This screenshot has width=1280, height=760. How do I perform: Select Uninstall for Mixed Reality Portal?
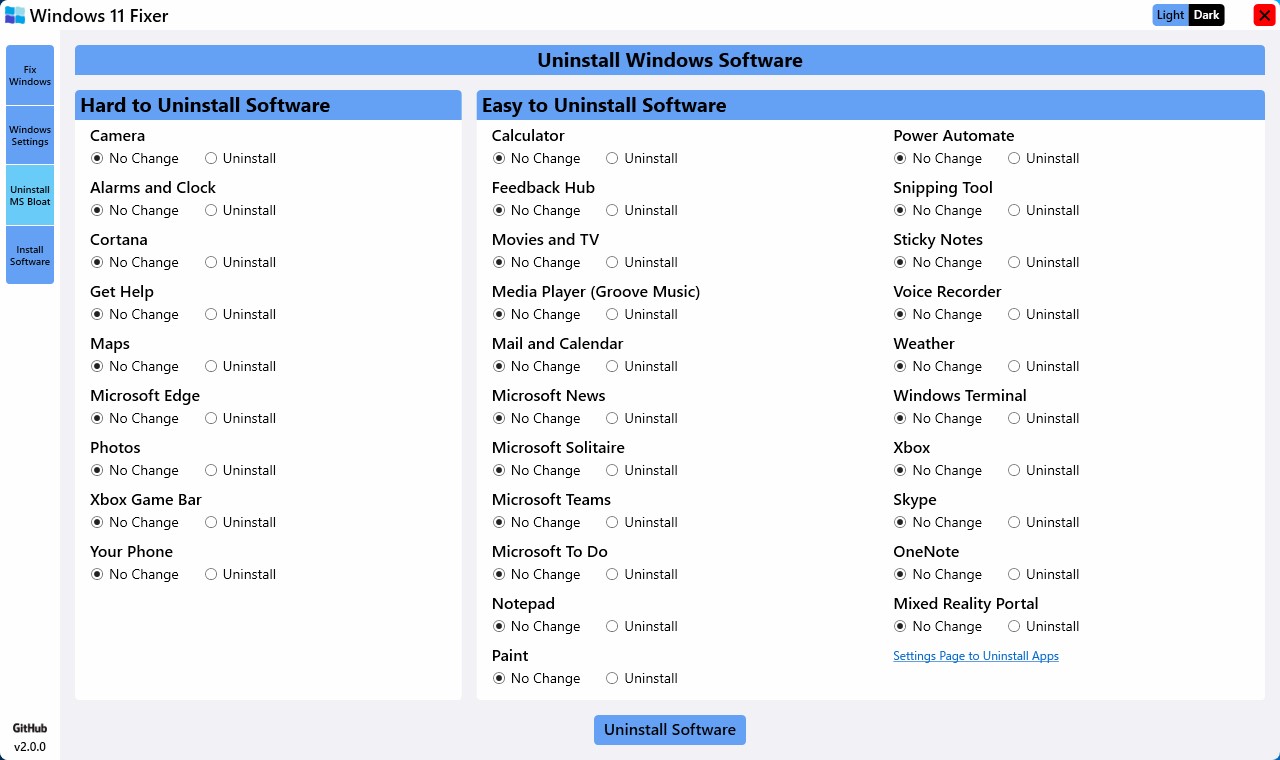(1014, 626)
